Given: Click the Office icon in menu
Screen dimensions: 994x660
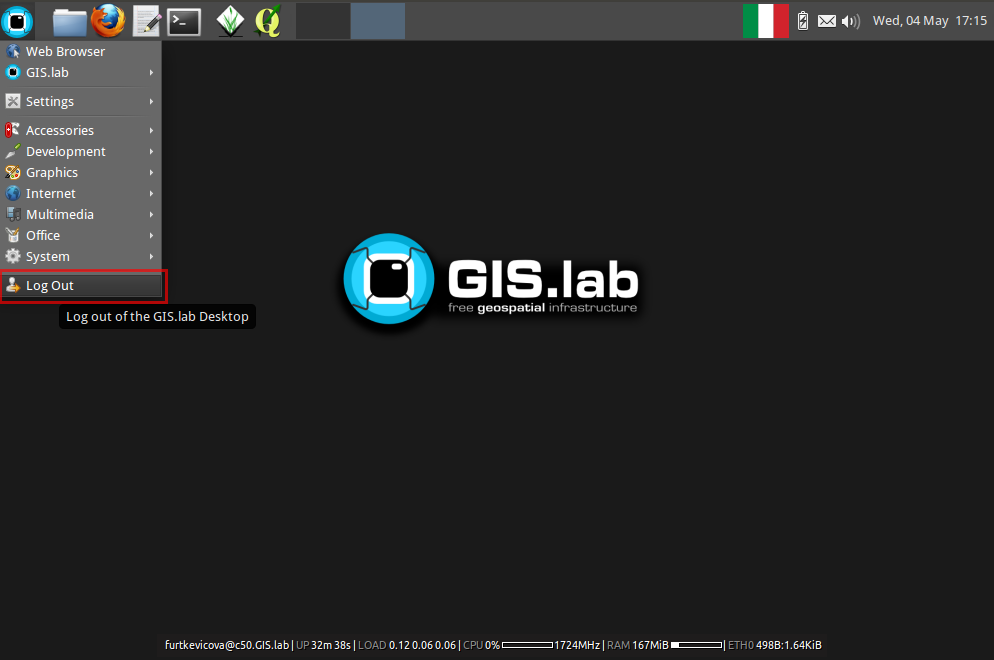Looking at the screenshot, I should 13,235.
